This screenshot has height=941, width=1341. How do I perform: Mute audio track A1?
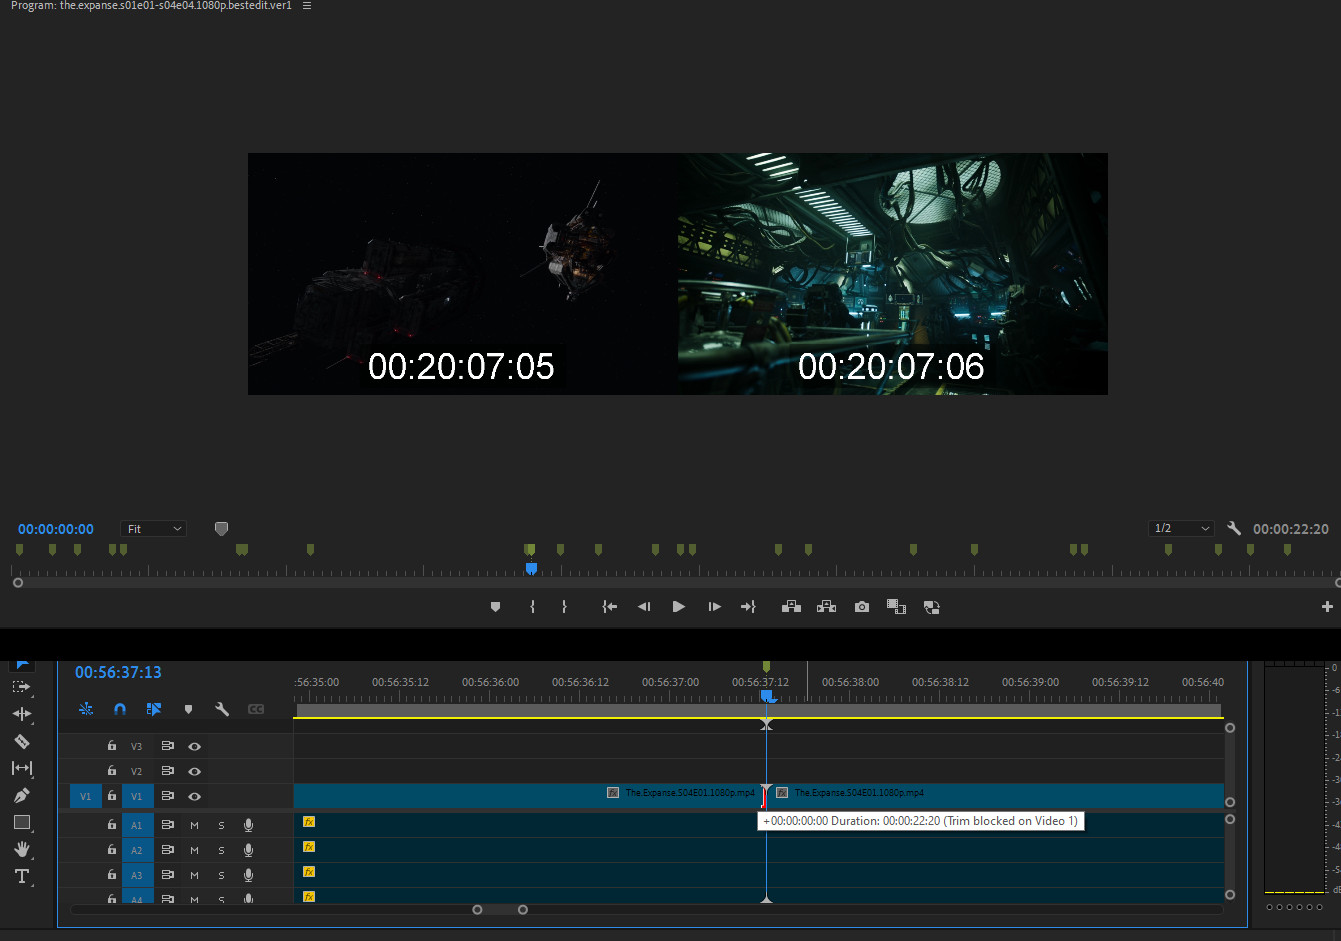coord(194,825)
